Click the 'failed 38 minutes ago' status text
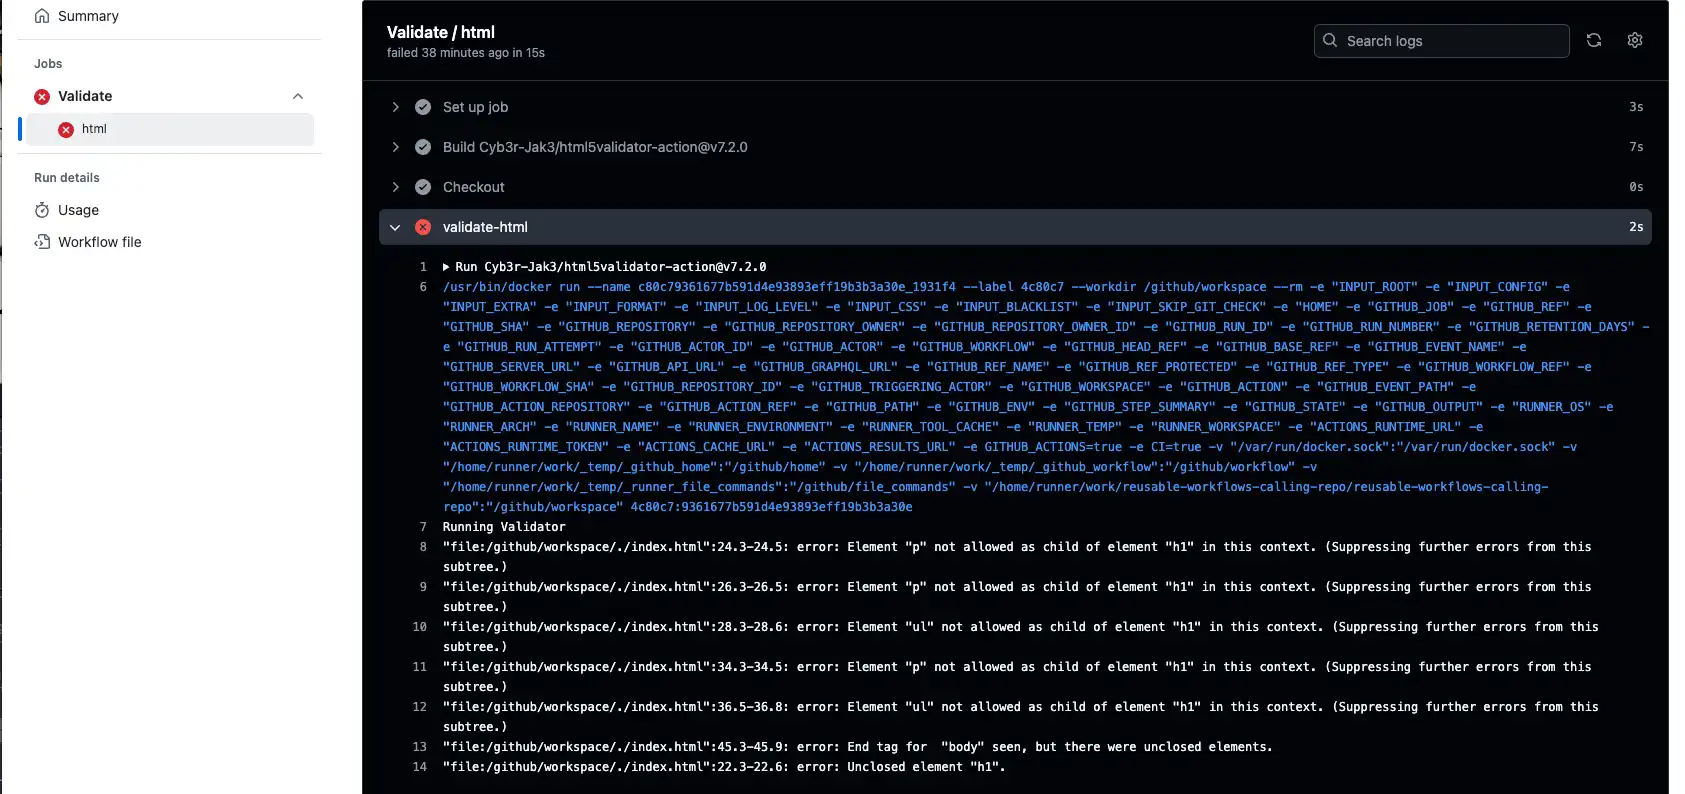1685x794 pixels. coord(466,53)
